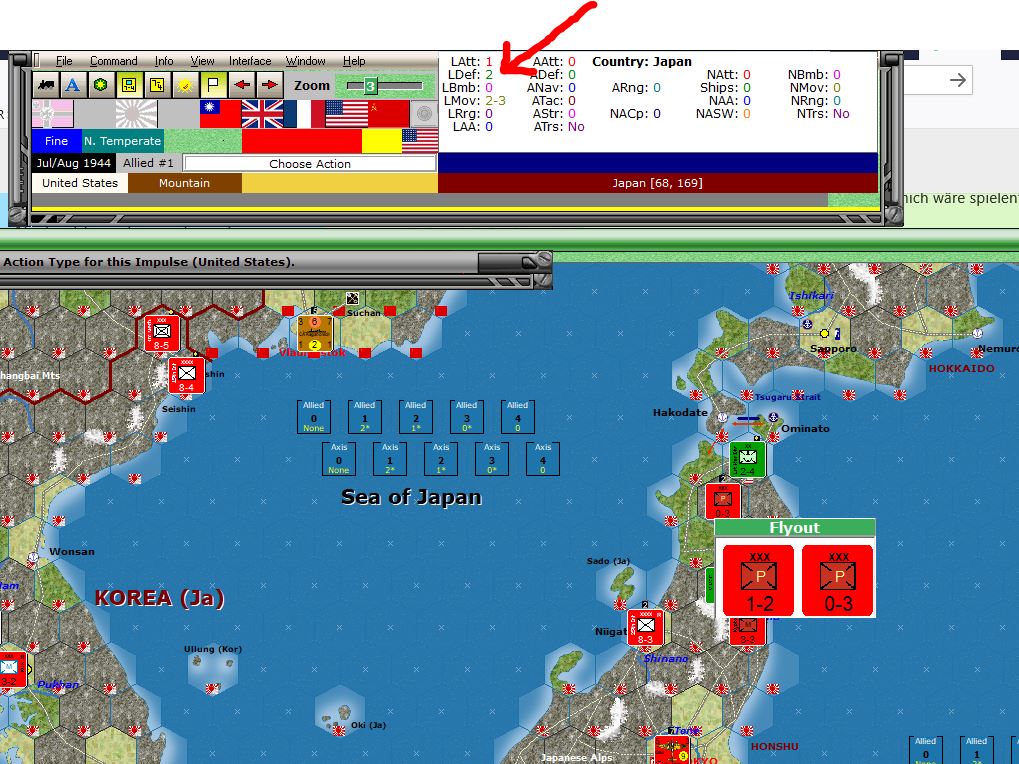1019x764 pixels.
Task: Open the Command menu
Action: [114, 61]
